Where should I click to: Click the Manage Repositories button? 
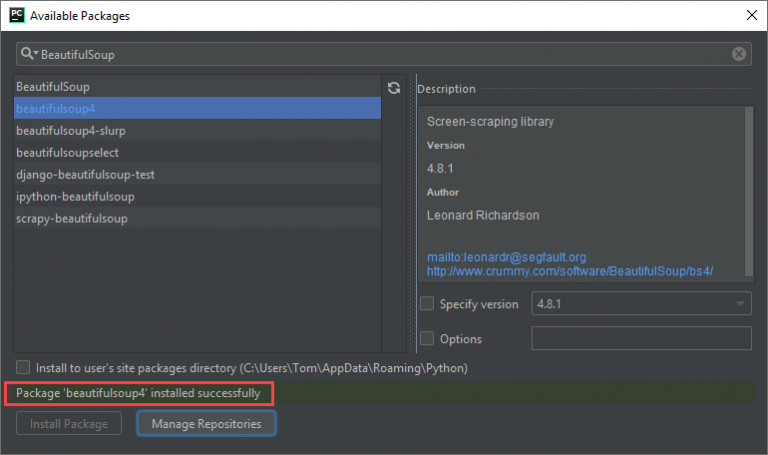coord(206,424)
